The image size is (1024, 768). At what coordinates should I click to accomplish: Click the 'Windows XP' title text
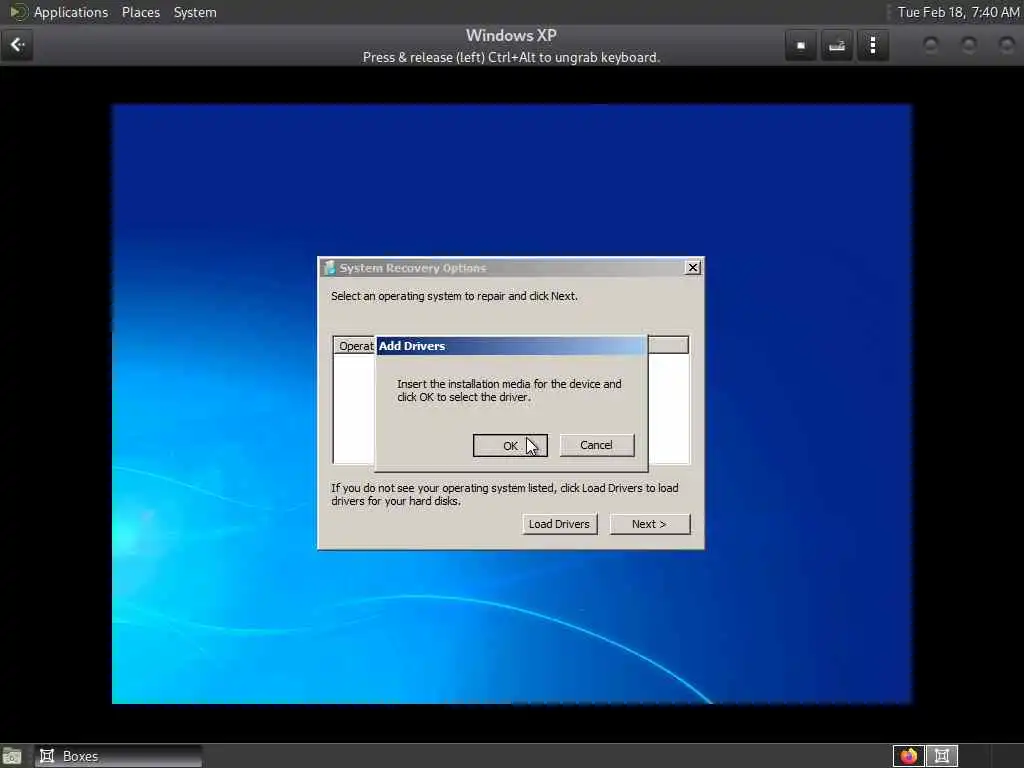(511, 36)
